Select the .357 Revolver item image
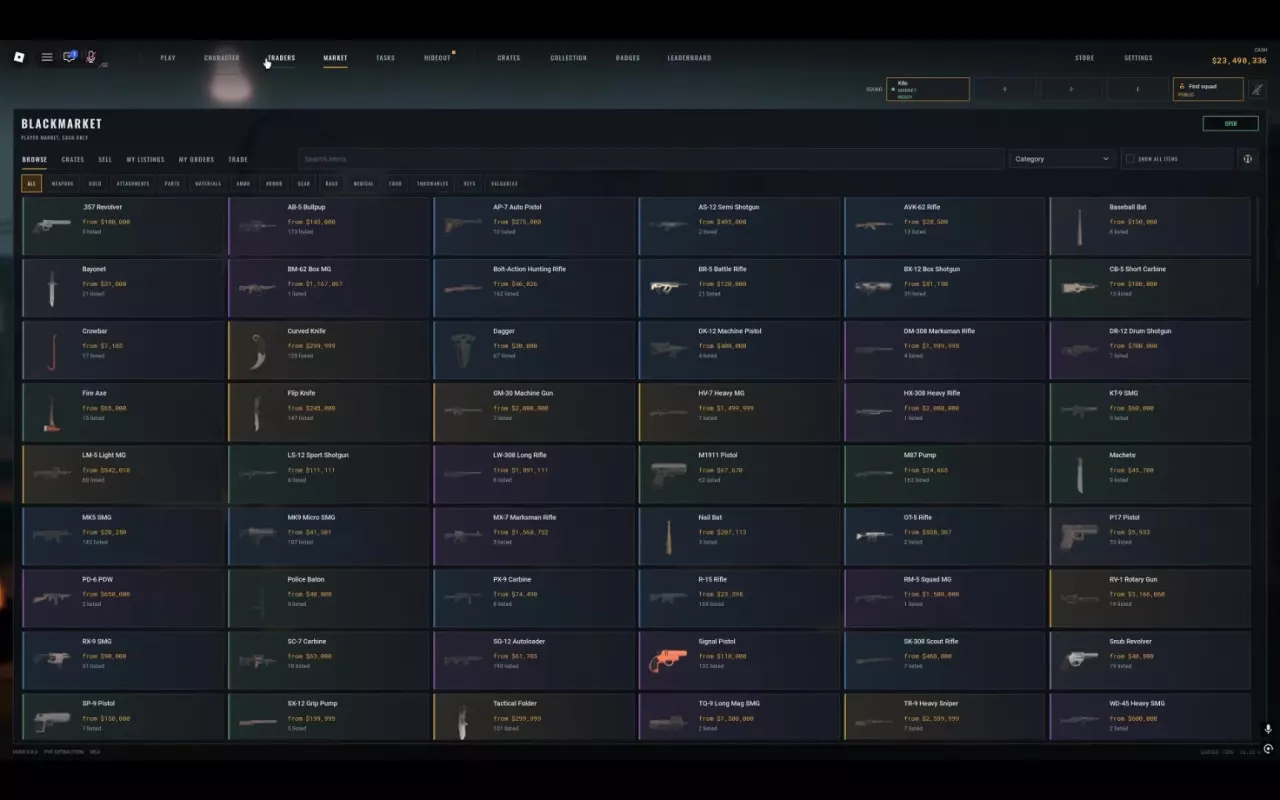Image resolution: width=1280 pixels, height=800 pixels. (x=51, y=226)
